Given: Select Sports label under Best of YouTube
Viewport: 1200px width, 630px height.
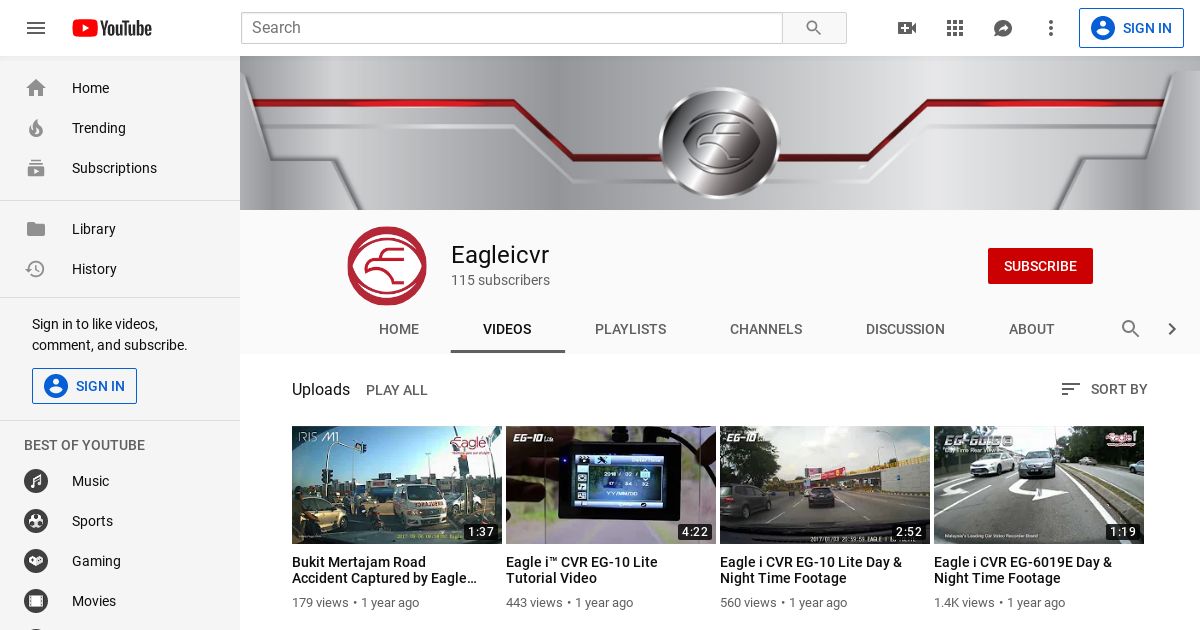Looking at the screenshot, I should pos(92,521).
